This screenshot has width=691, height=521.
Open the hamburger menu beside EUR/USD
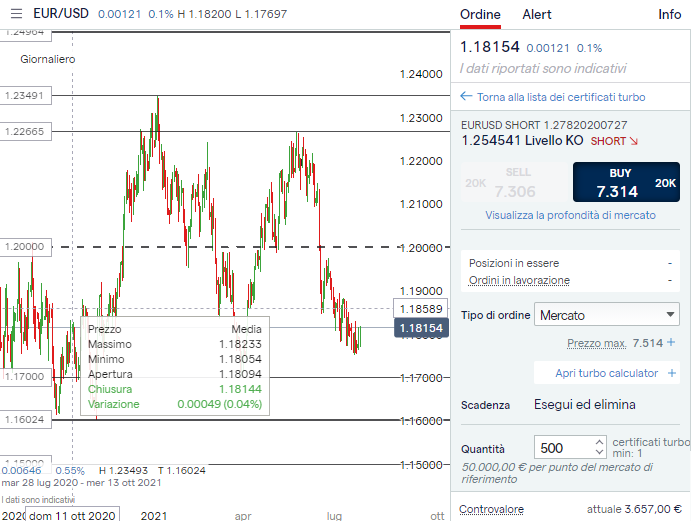16,15
